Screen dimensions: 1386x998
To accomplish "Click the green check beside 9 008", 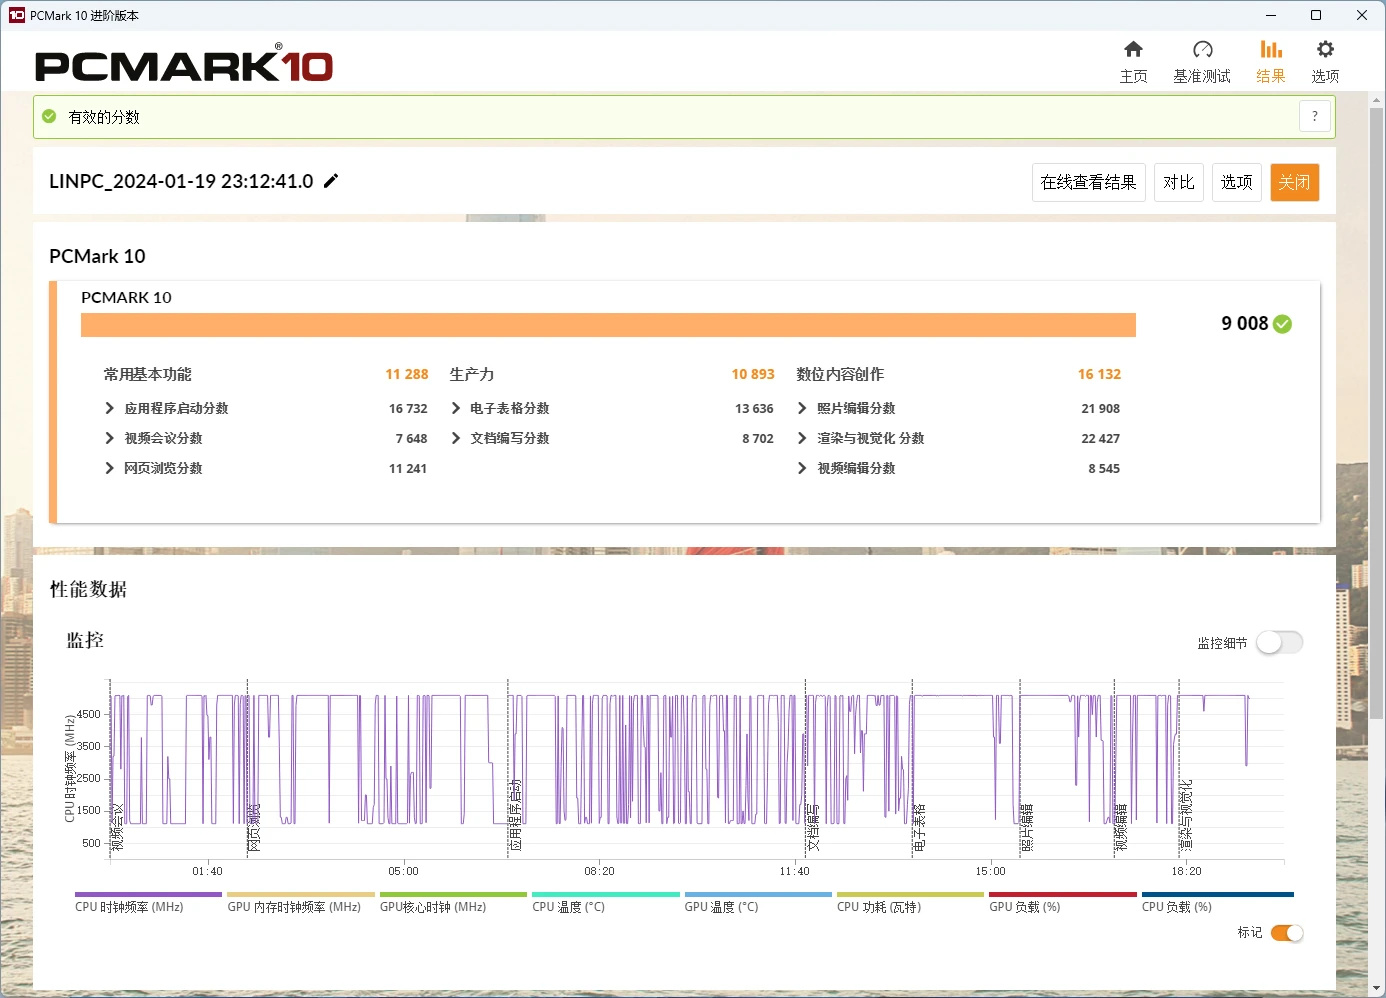I will (1283, 324).
